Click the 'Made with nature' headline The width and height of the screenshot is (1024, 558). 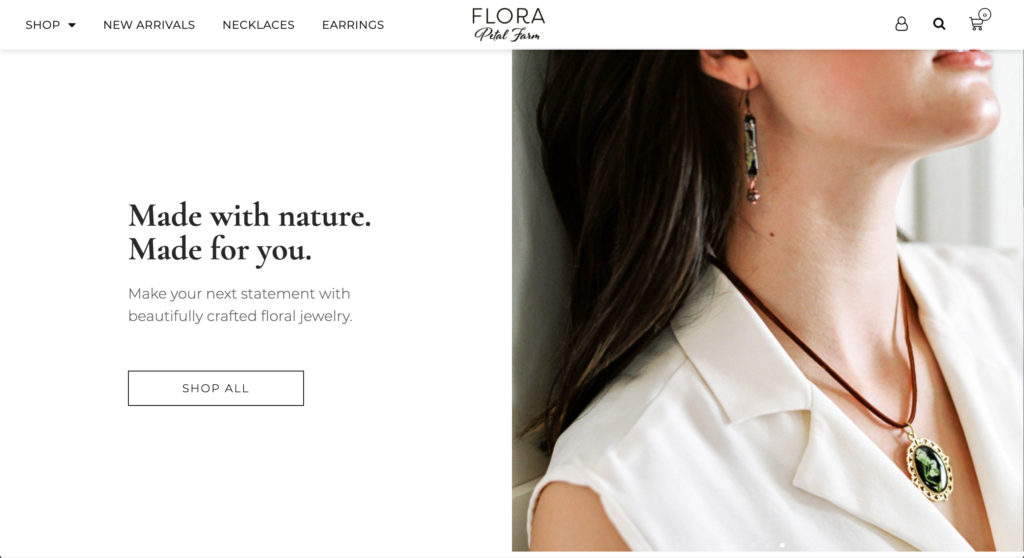tap(249, 216)
